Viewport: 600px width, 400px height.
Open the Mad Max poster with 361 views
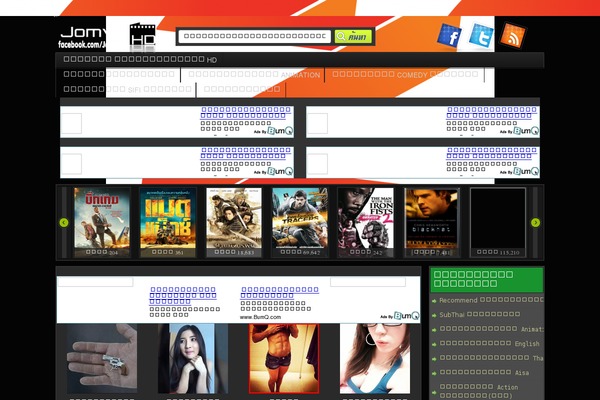tap(168, 222)
